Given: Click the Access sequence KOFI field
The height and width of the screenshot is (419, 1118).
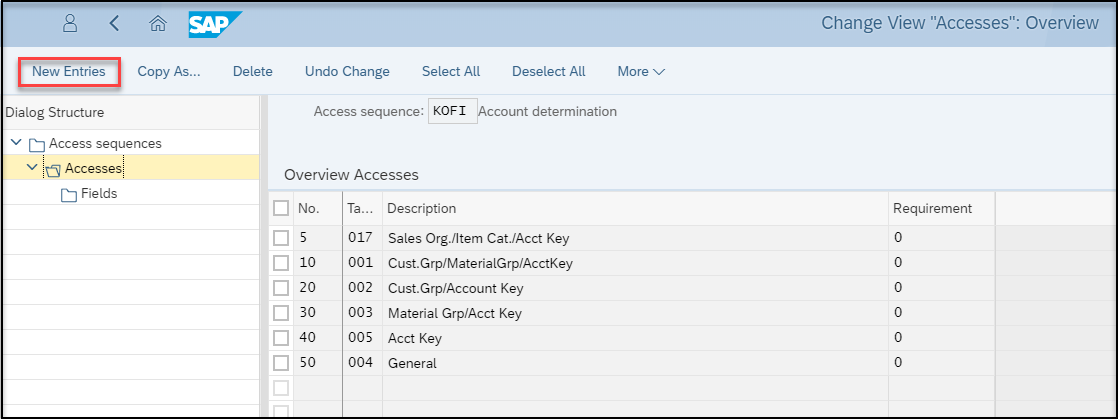Looking at the screenshot, I should click(x=453, y=112).
